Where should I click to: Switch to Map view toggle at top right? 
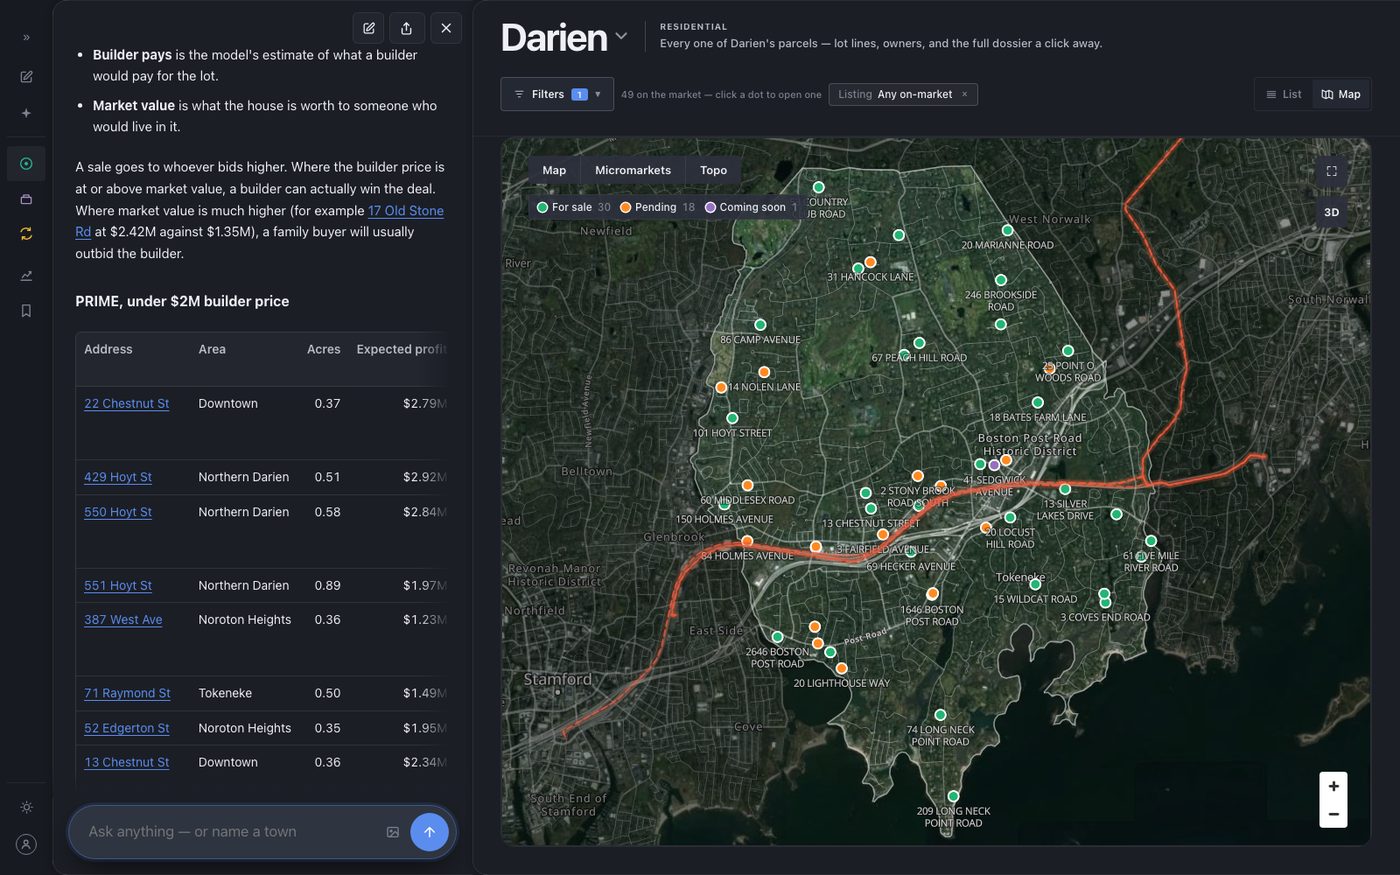click(1341, 94)
